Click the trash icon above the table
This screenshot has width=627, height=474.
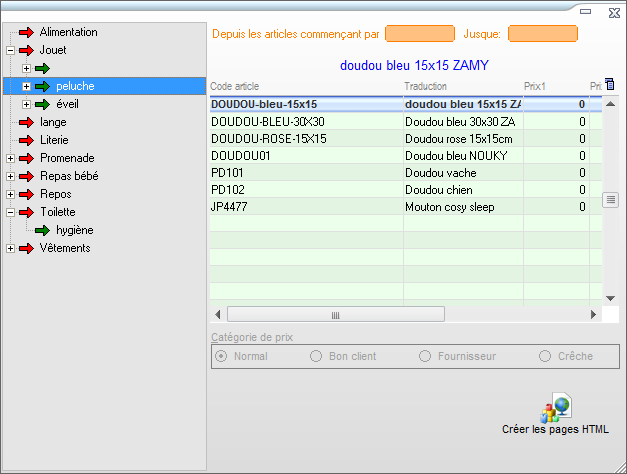(610, 84)
